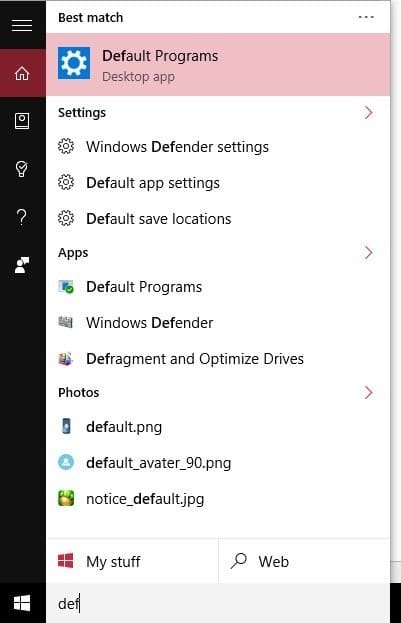Search the Web for def

[304, 561]
